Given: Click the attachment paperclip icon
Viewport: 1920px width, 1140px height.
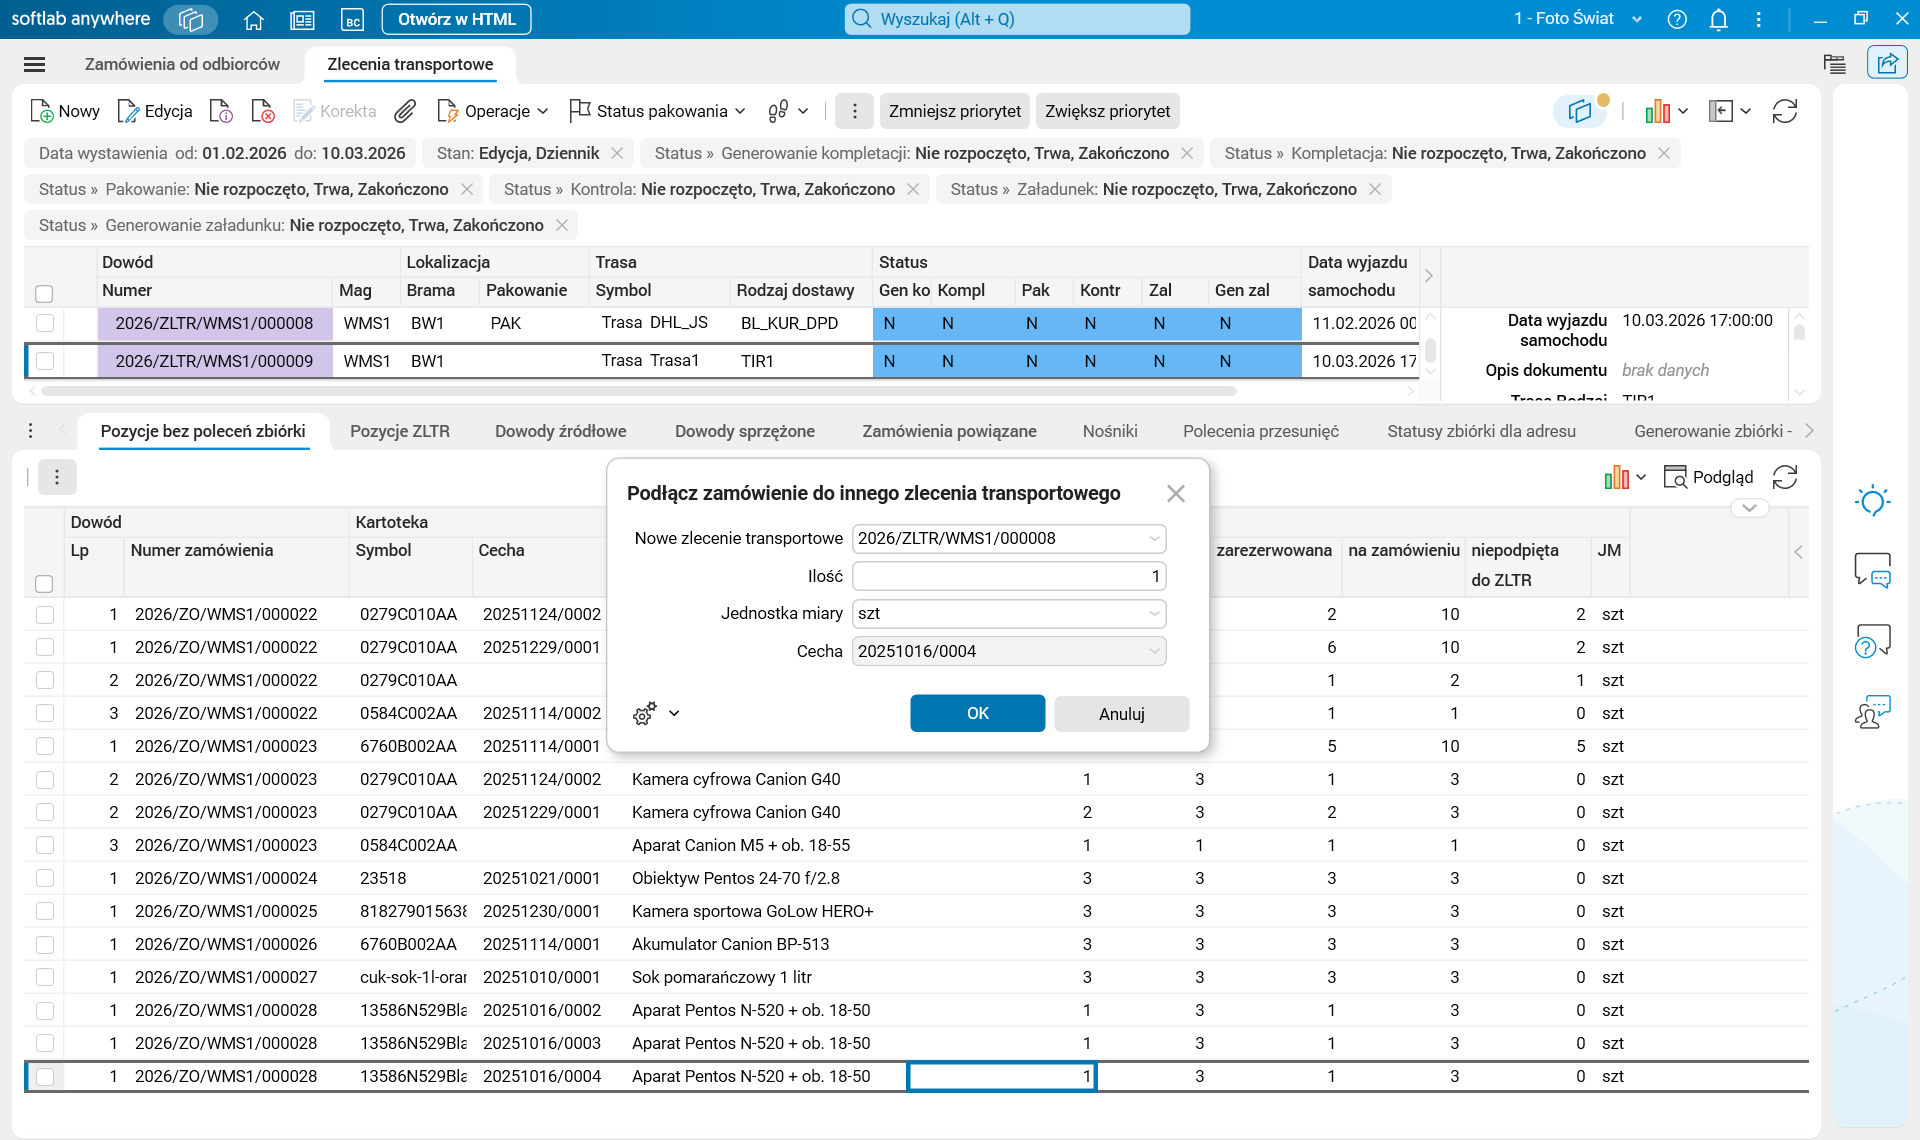Looking at the screenshot, I should (x=404, y=111).
